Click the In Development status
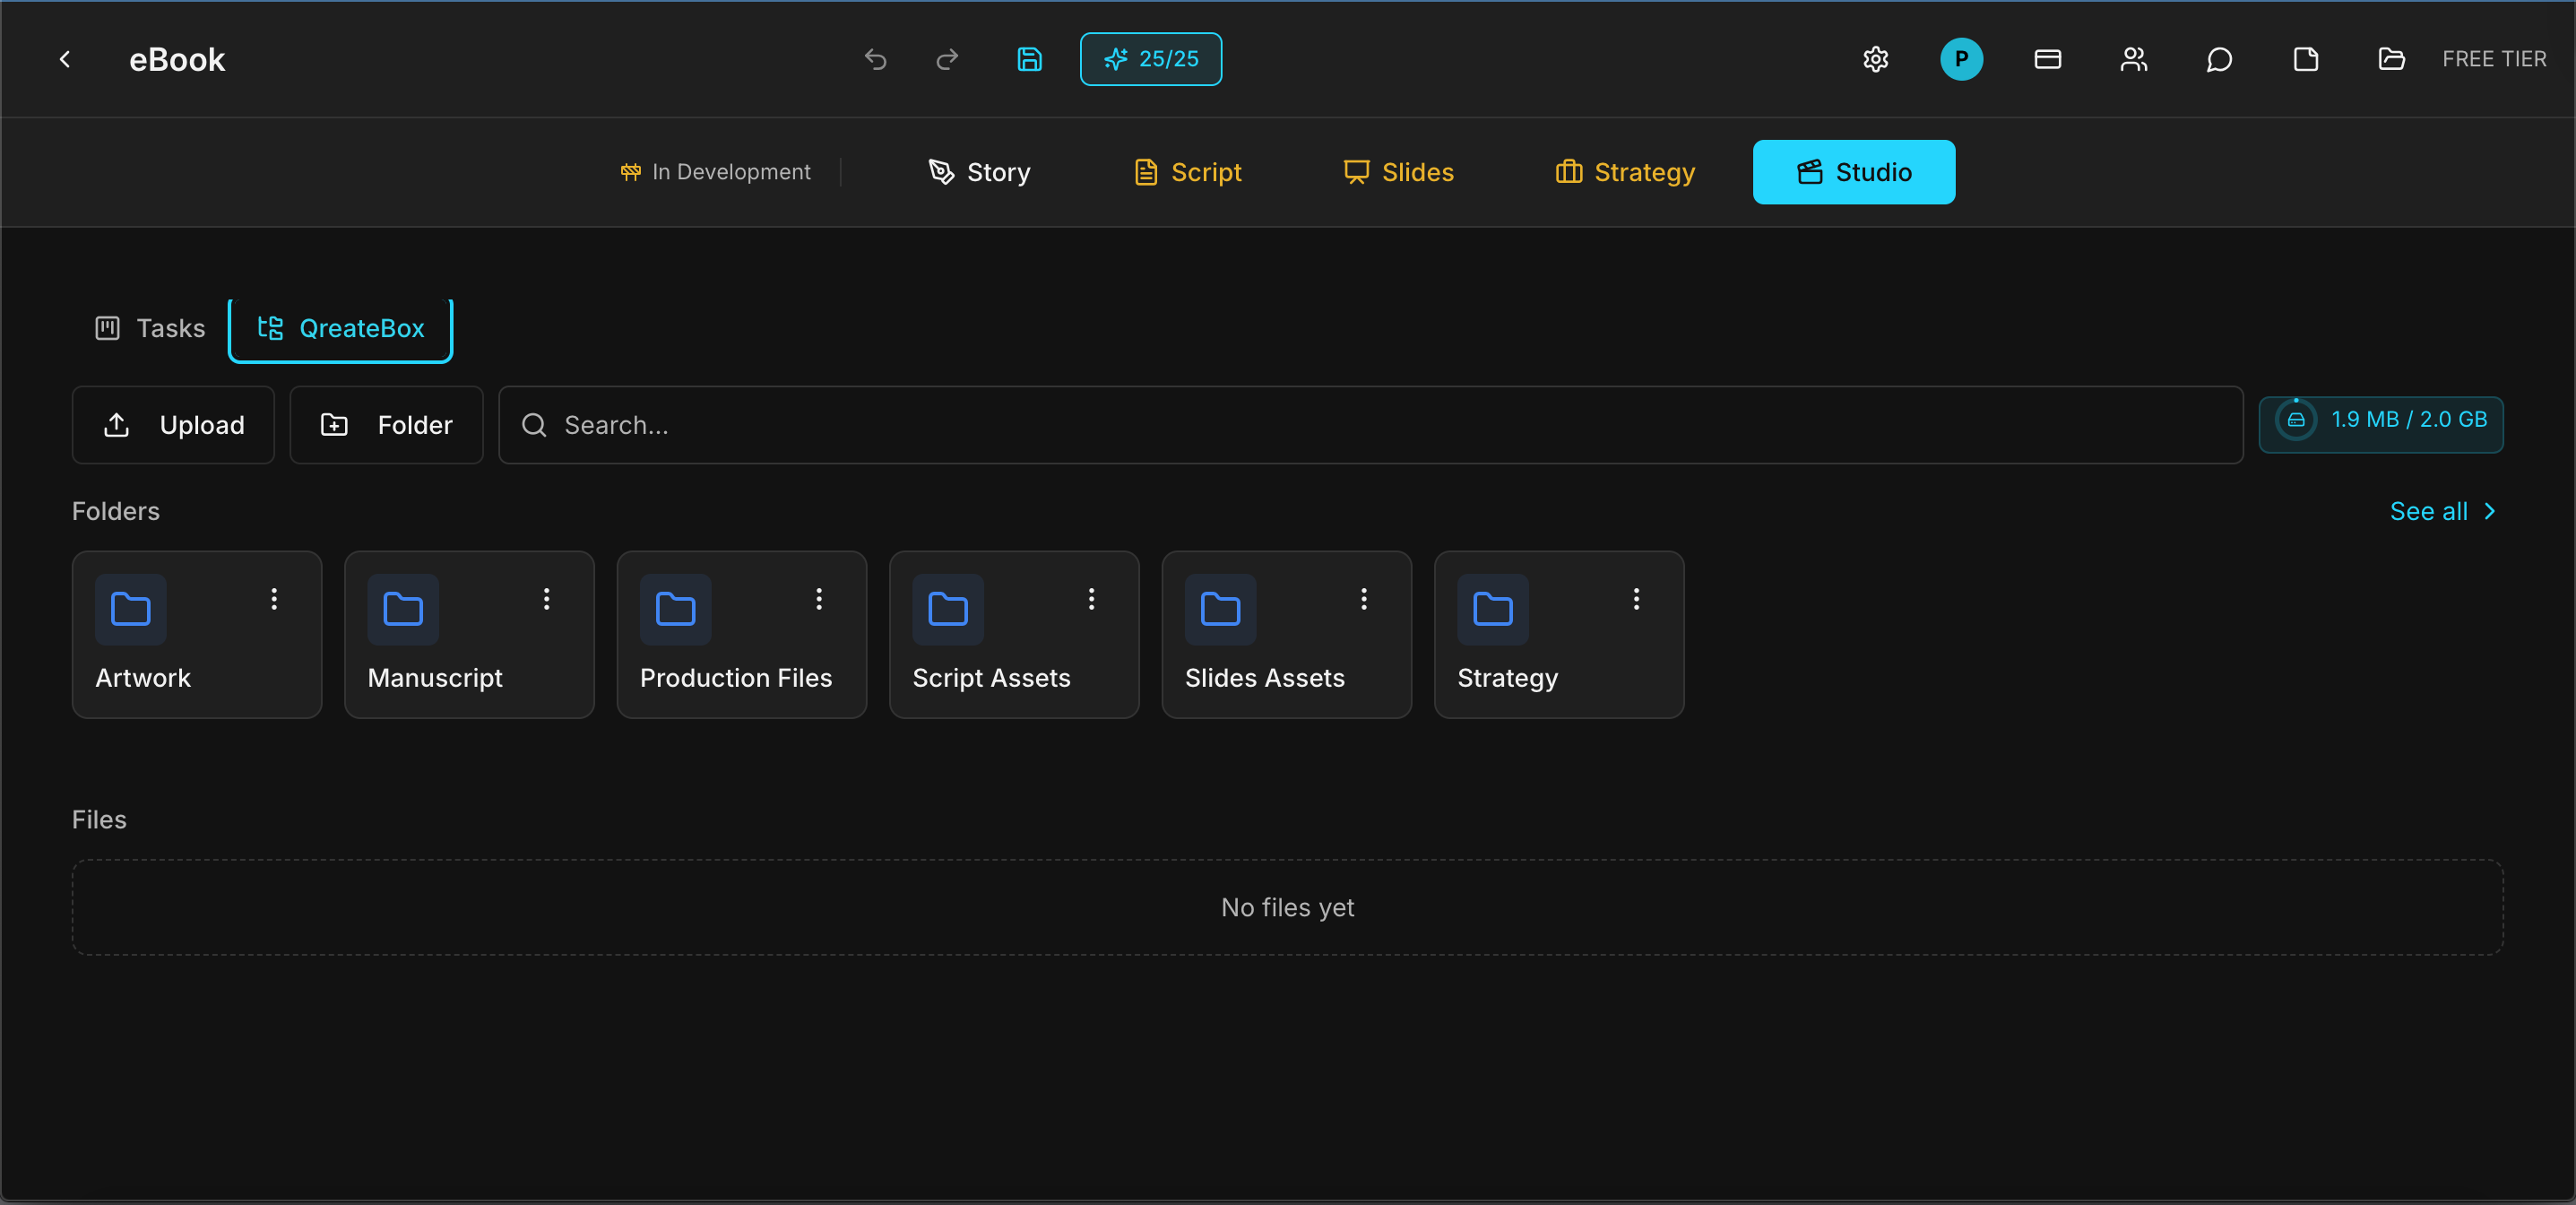The height and width of the screenshot is (1205, 2576). 715,171
